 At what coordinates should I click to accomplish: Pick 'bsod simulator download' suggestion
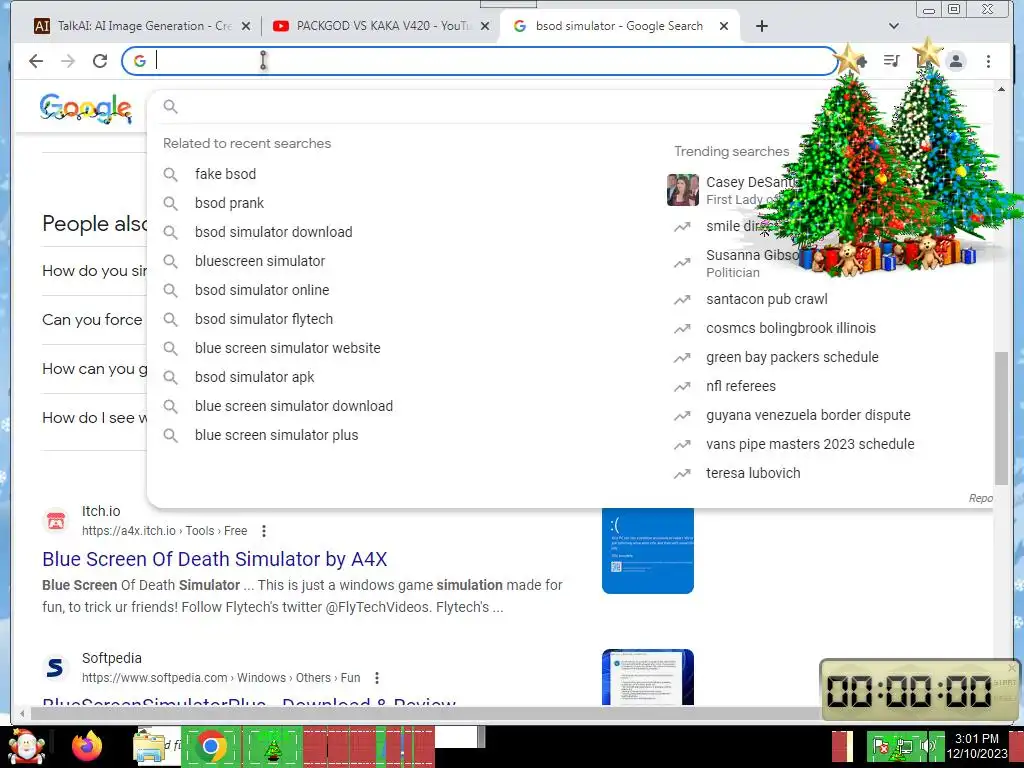(274, 232)
